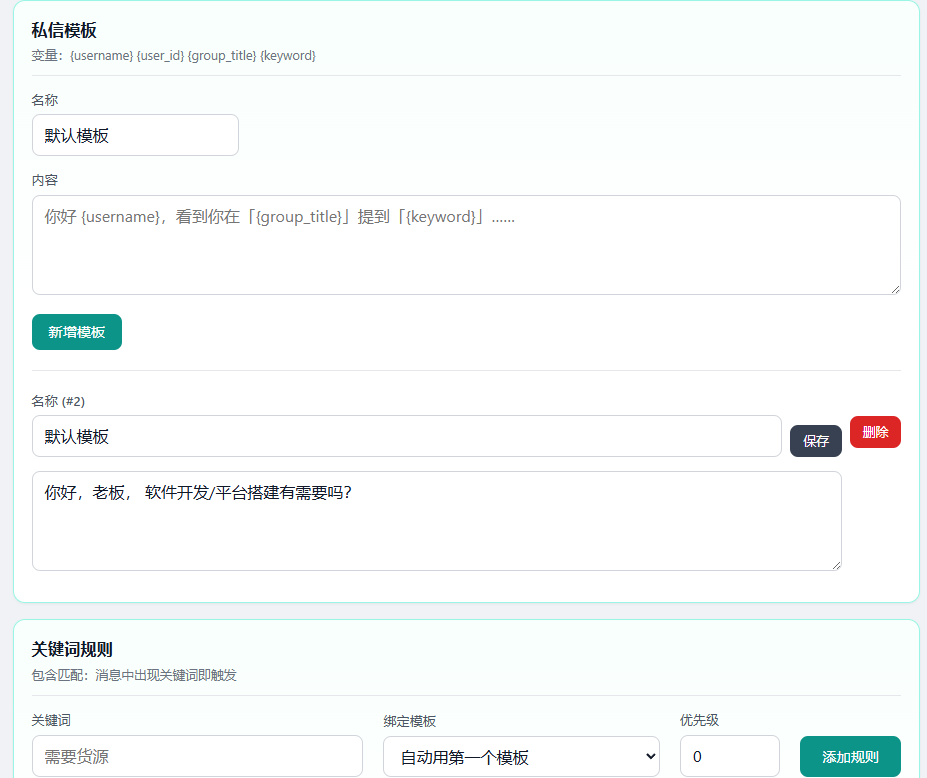Delete template #2 with 删除 button
Image resolution: width=927 pixels, height=778 pixels.
tap(876, 432)
